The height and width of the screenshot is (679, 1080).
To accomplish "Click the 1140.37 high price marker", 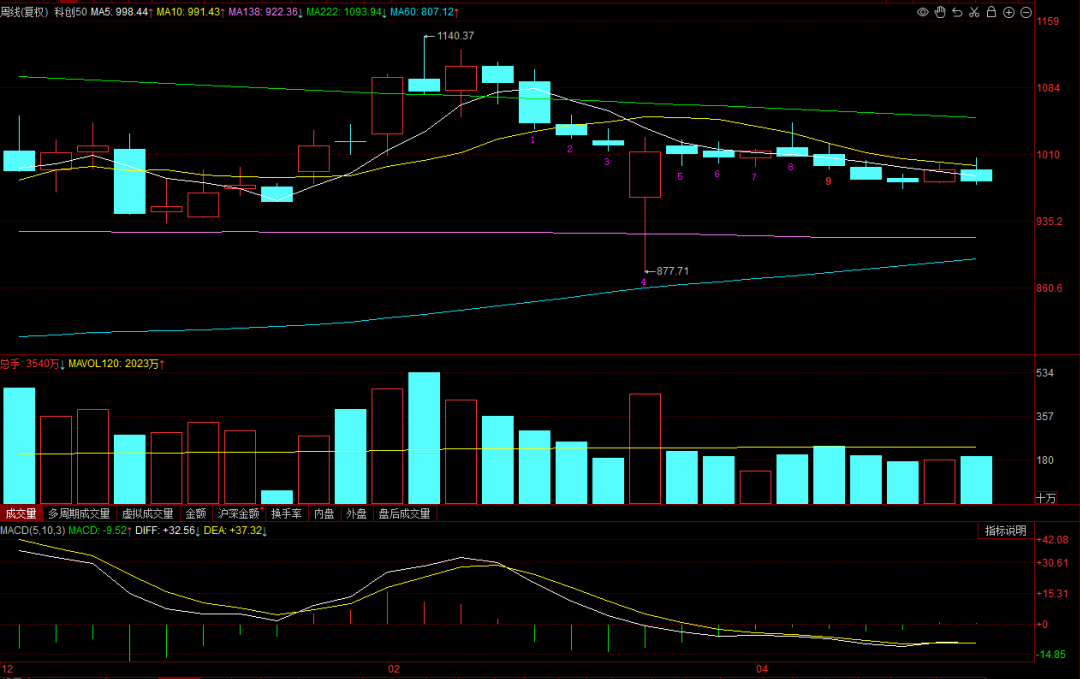I will pyautogui.click(x=455, y=36).
